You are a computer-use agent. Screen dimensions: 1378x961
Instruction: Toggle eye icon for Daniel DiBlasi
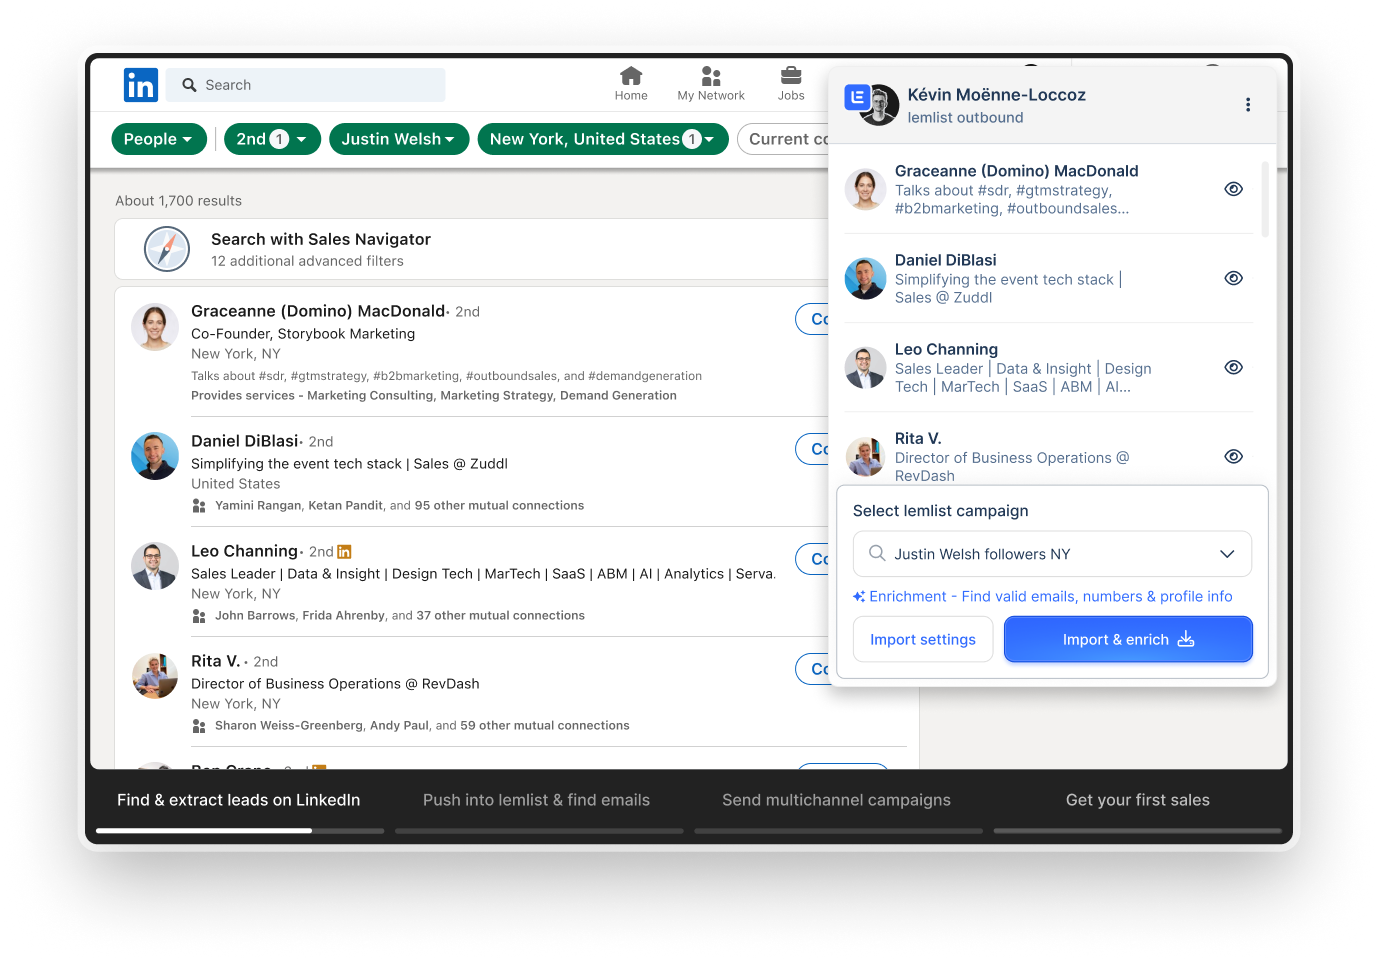tap(1233, 278)
